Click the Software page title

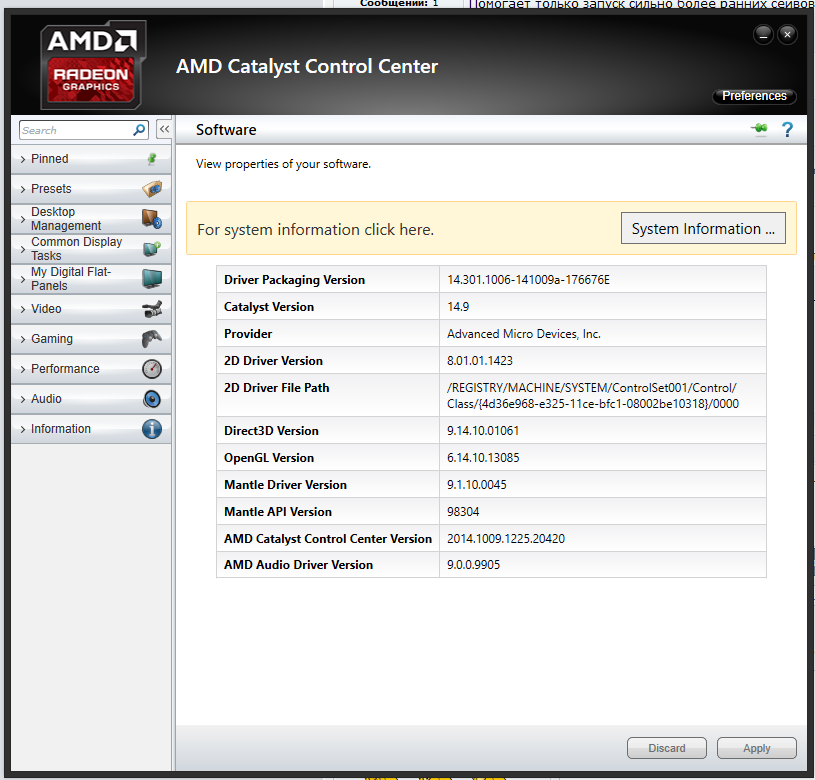click(226, 129)
